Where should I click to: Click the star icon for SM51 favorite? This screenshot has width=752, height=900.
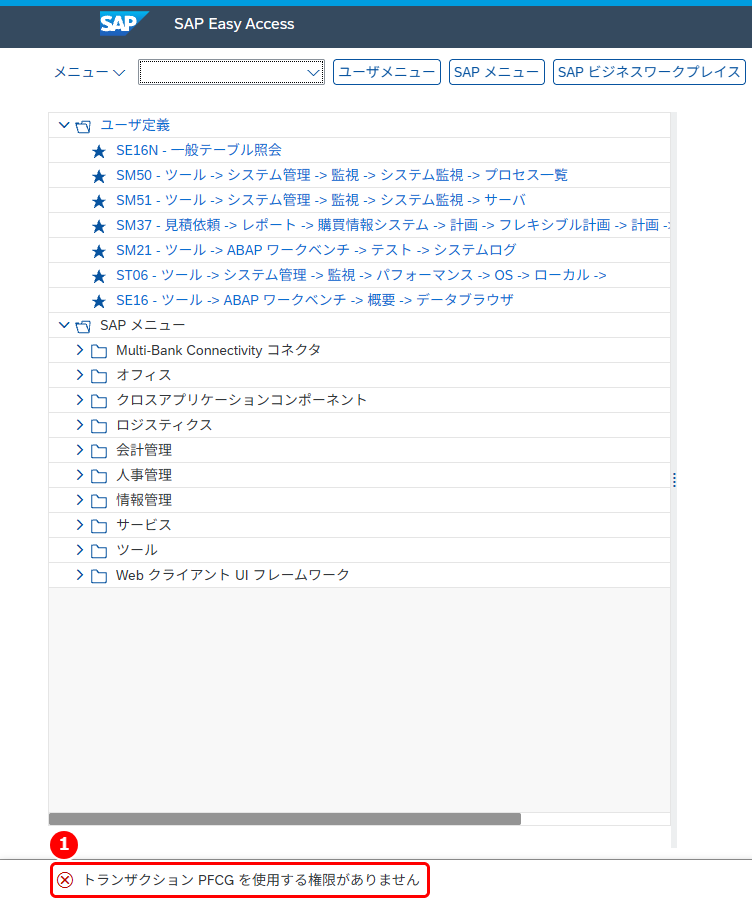pyautogui.click(x=99, y=201)
